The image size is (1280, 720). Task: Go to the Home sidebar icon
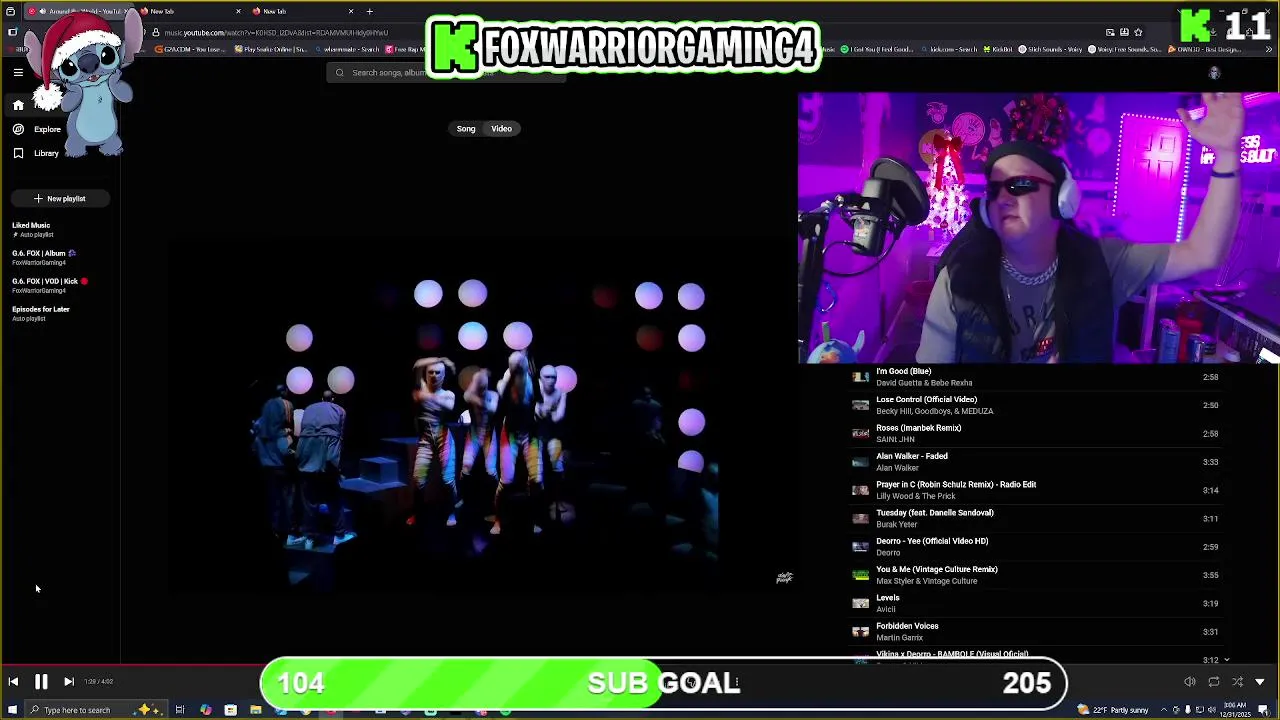(18, 105)
